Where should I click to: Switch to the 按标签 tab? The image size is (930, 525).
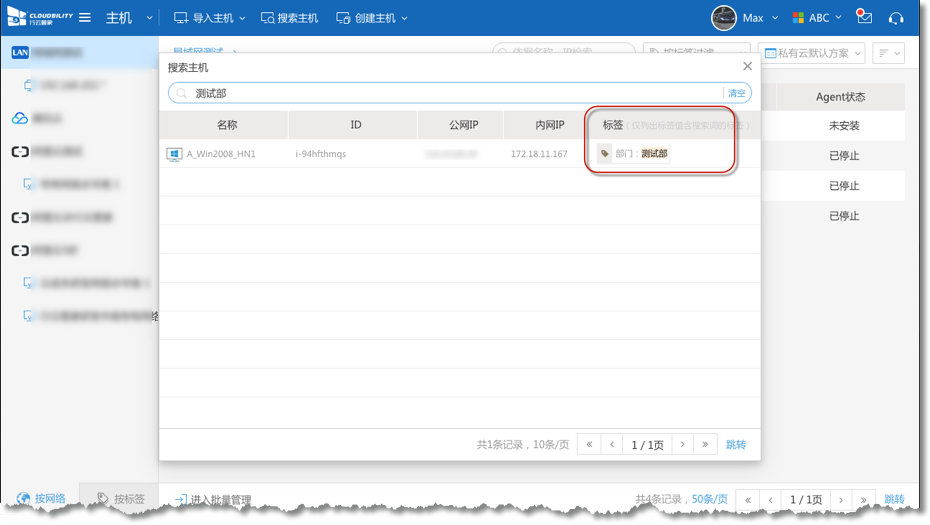coord(121,499)
